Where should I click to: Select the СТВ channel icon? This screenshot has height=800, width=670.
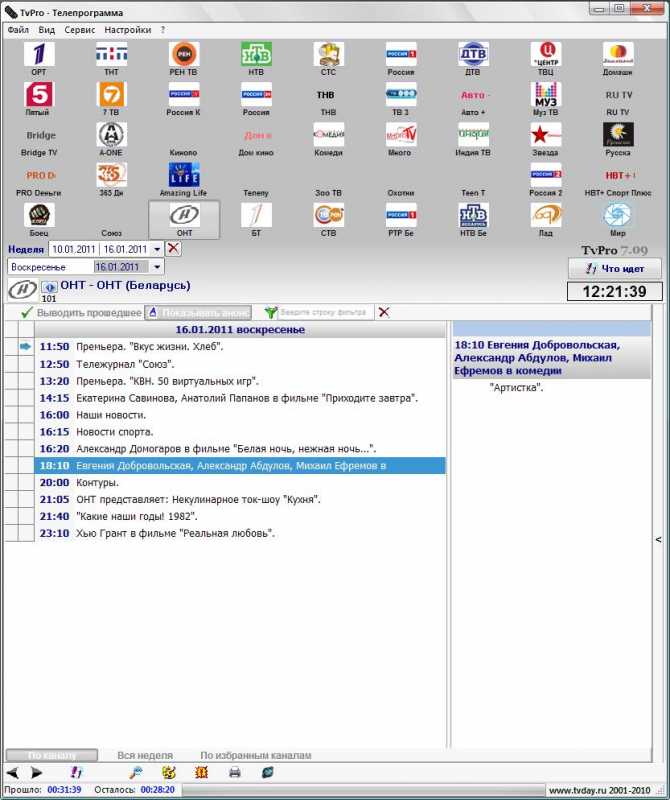tap(329, 215)
